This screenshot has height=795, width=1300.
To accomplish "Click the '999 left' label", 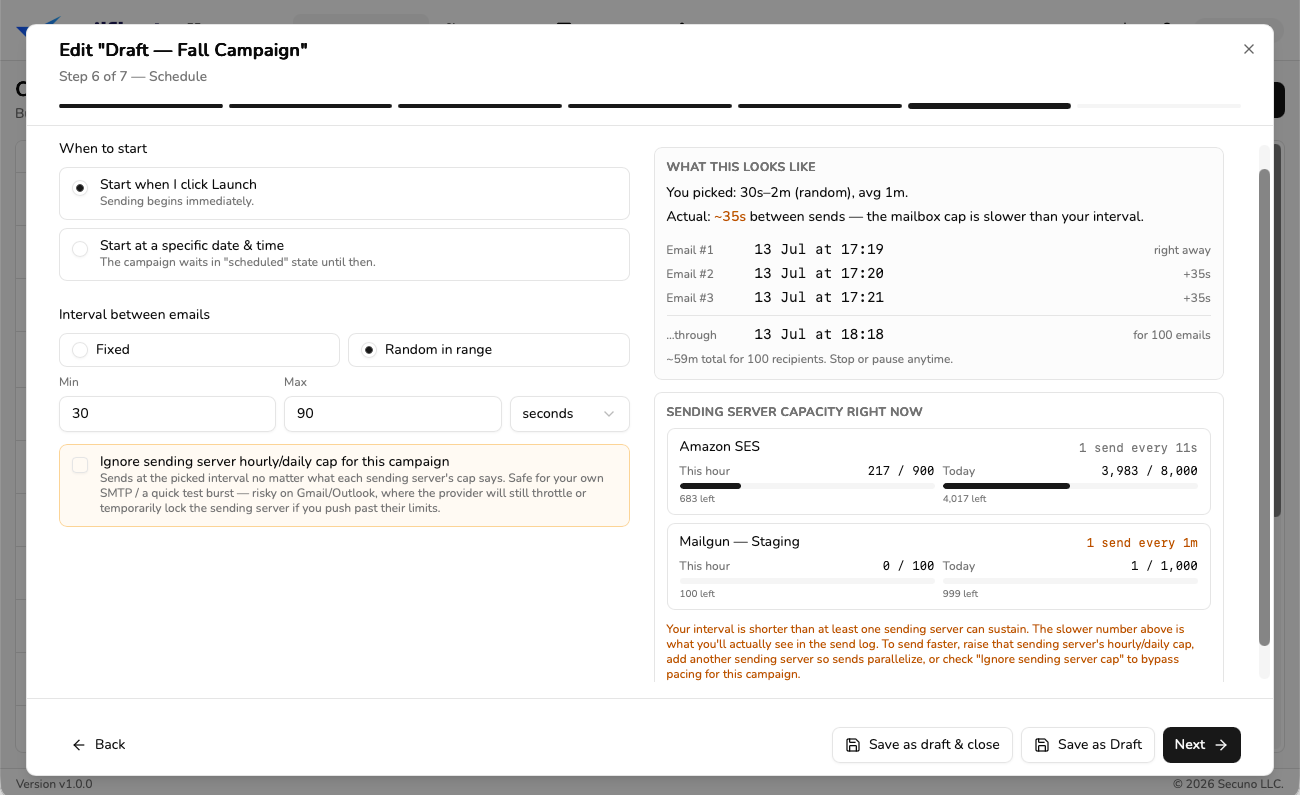I will pyautogui.click(x=960, y=593).
